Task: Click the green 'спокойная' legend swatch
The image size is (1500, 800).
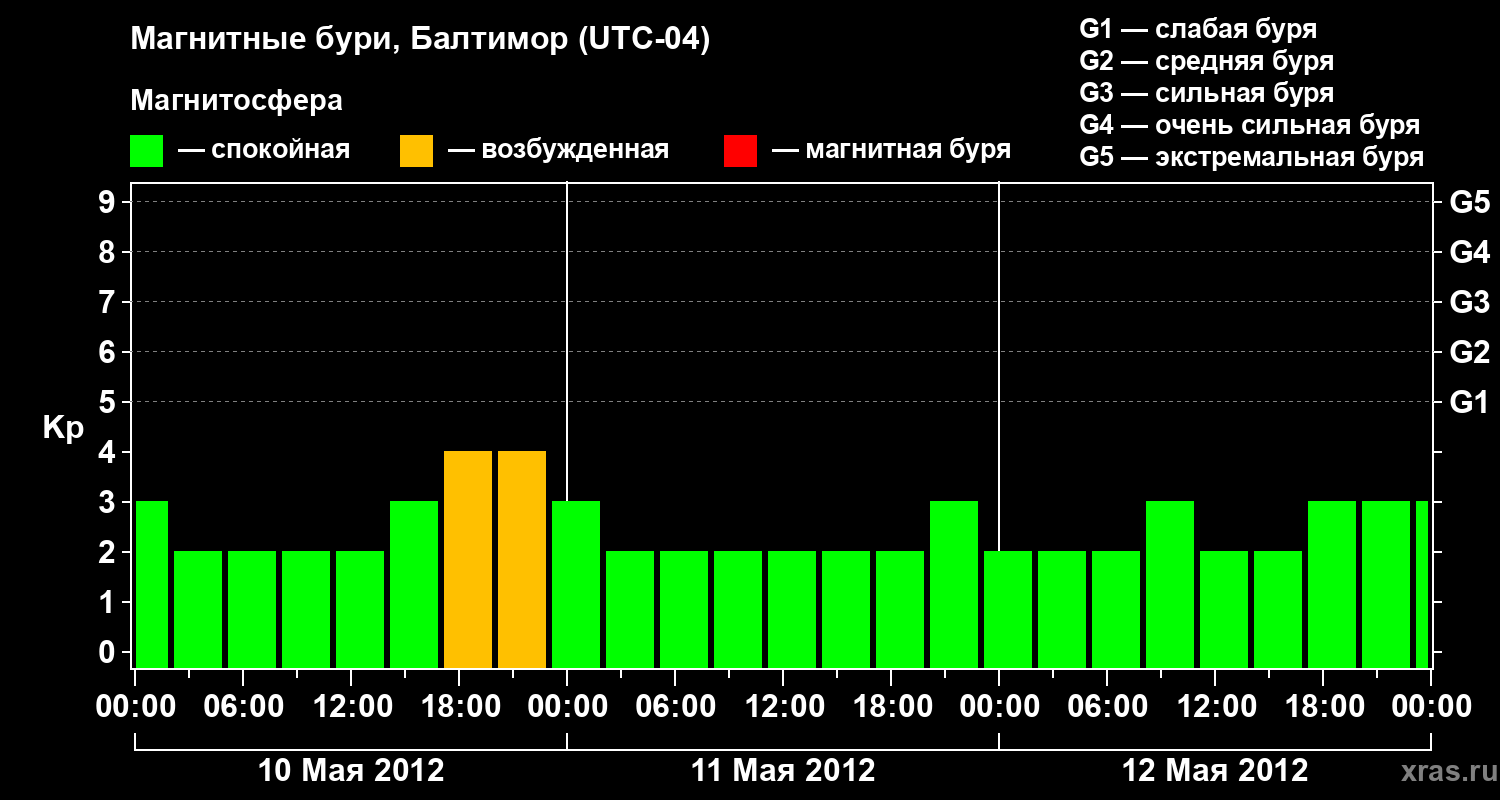Action: 147,151
